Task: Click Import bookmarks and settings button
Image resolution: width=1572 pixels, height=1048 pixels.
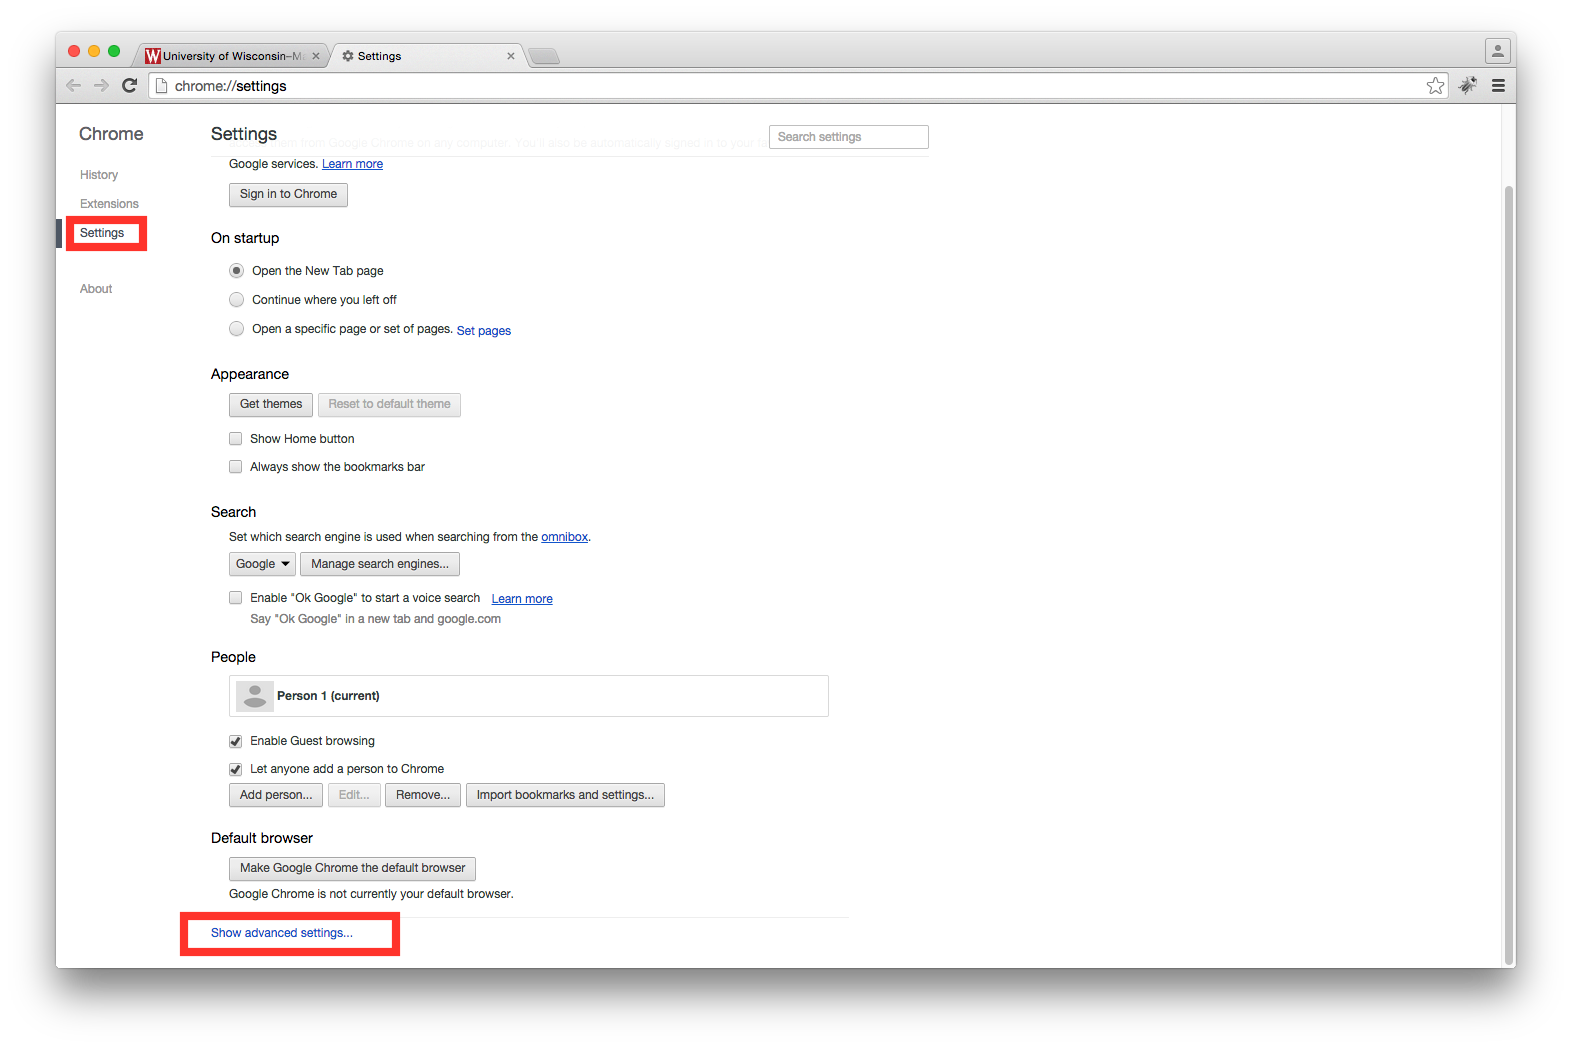Action: 565,795
